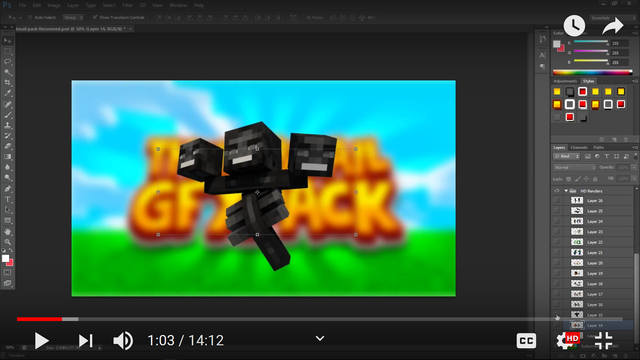
Task: Select the Move tool in the Photoshop toolbox
Action: click(7, 41)
